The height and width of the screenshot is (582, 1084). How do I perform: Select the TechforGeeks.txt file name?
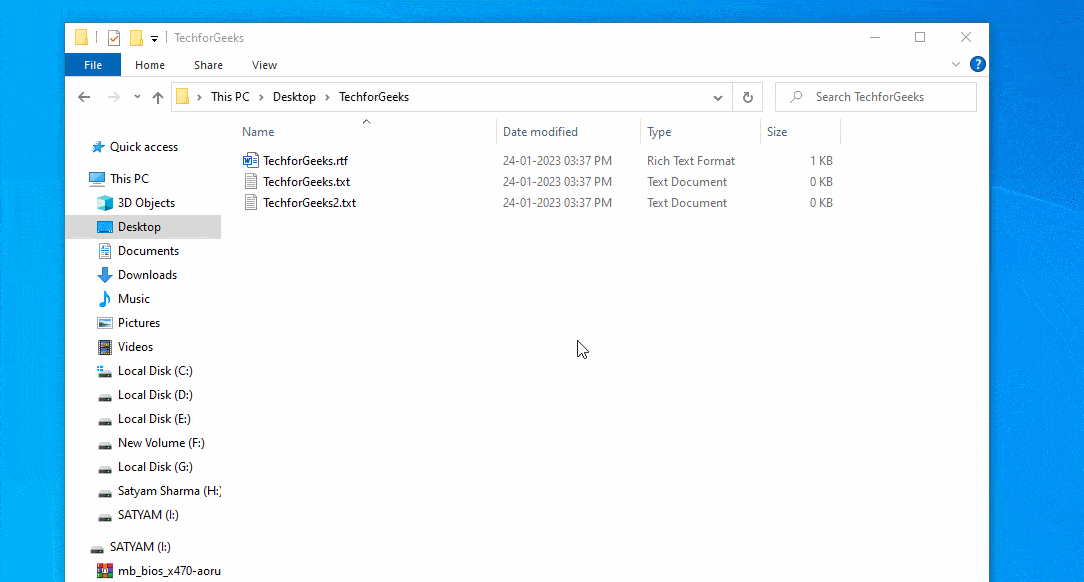pos(306,182)
